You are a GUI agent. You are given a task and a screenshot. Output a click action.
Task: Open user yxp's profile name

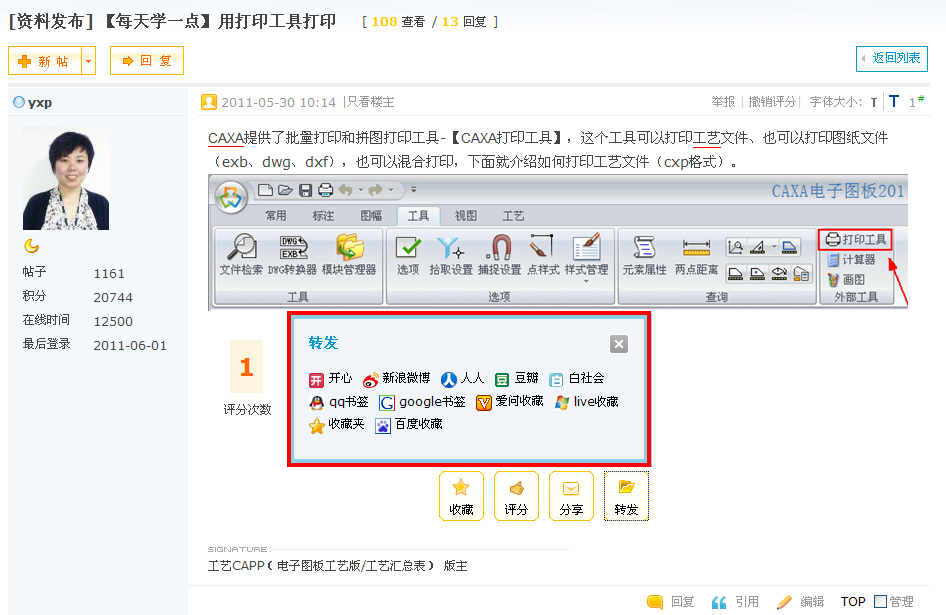39,103
